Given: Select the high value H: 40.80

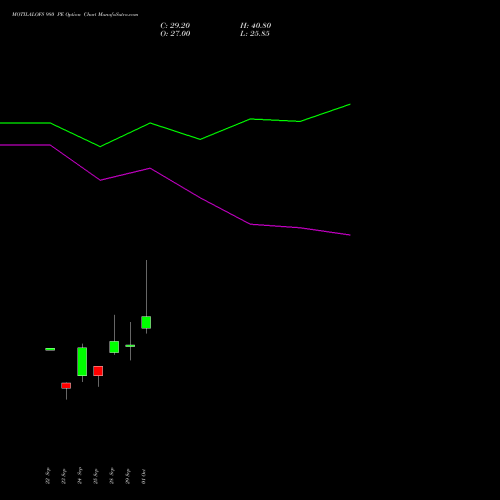Looking at the screenshot, I should [256, 26].
